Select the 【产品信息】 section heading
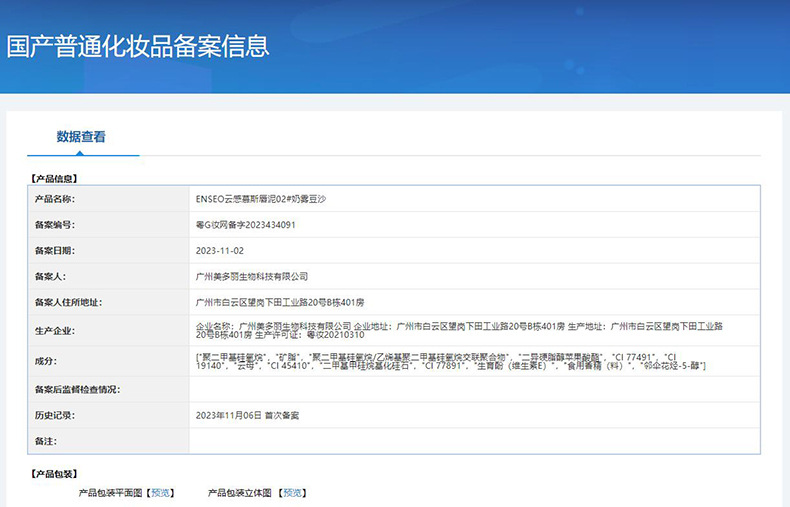Viewport: 790px width, 507px height. pyautogui.click(x=54, y=178)
